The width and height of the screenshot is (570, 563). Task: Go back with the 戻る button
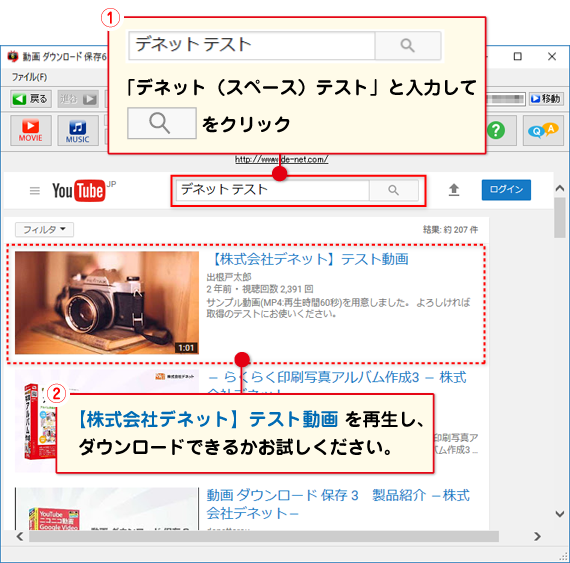click(x=31, y=98)
